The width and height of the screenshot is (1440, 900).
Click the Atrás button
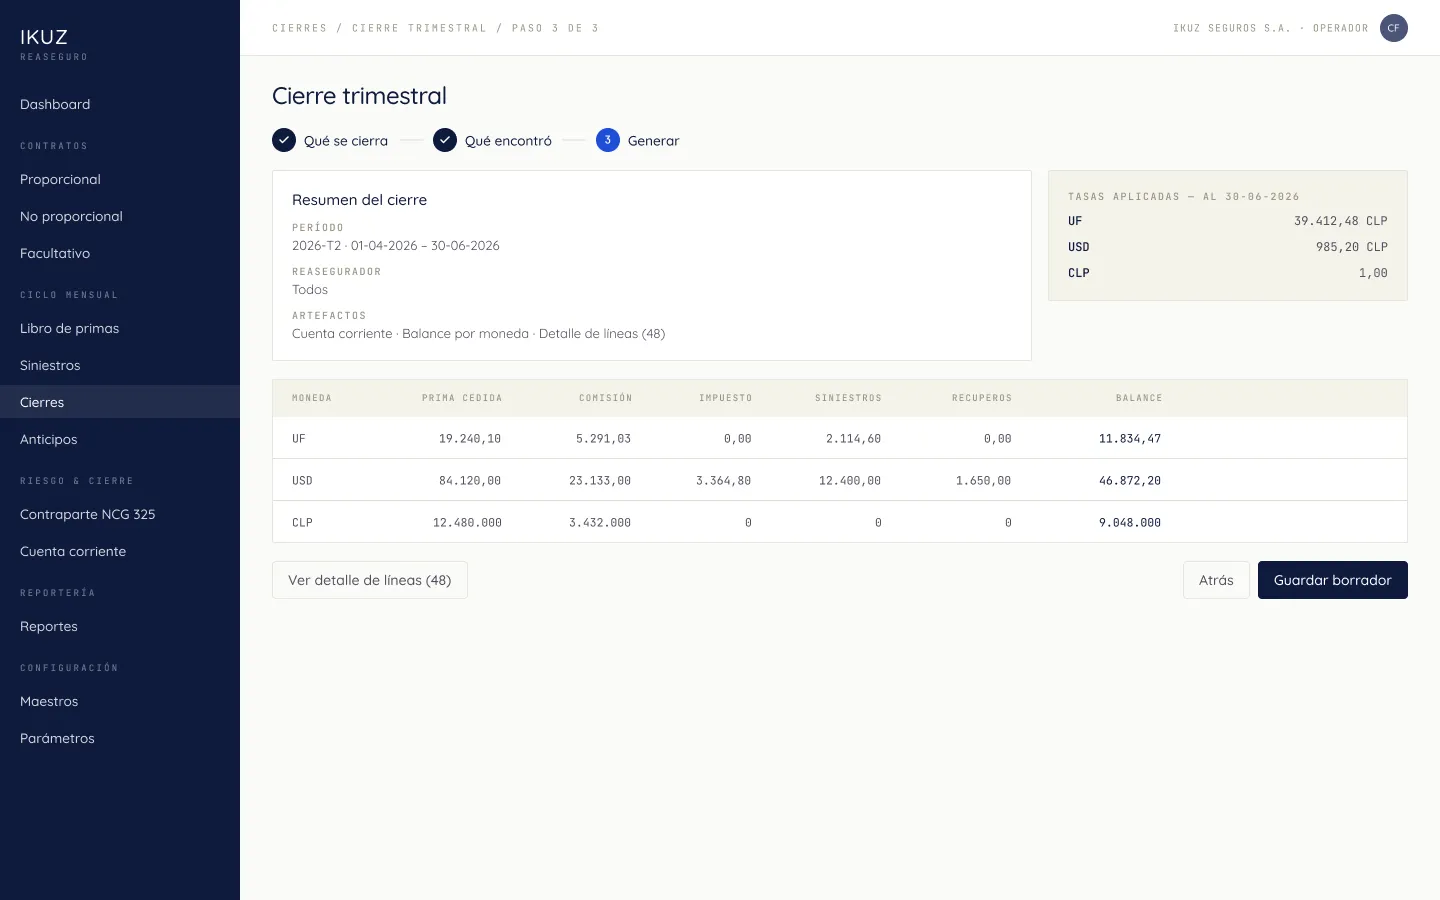coord(1216,580)
